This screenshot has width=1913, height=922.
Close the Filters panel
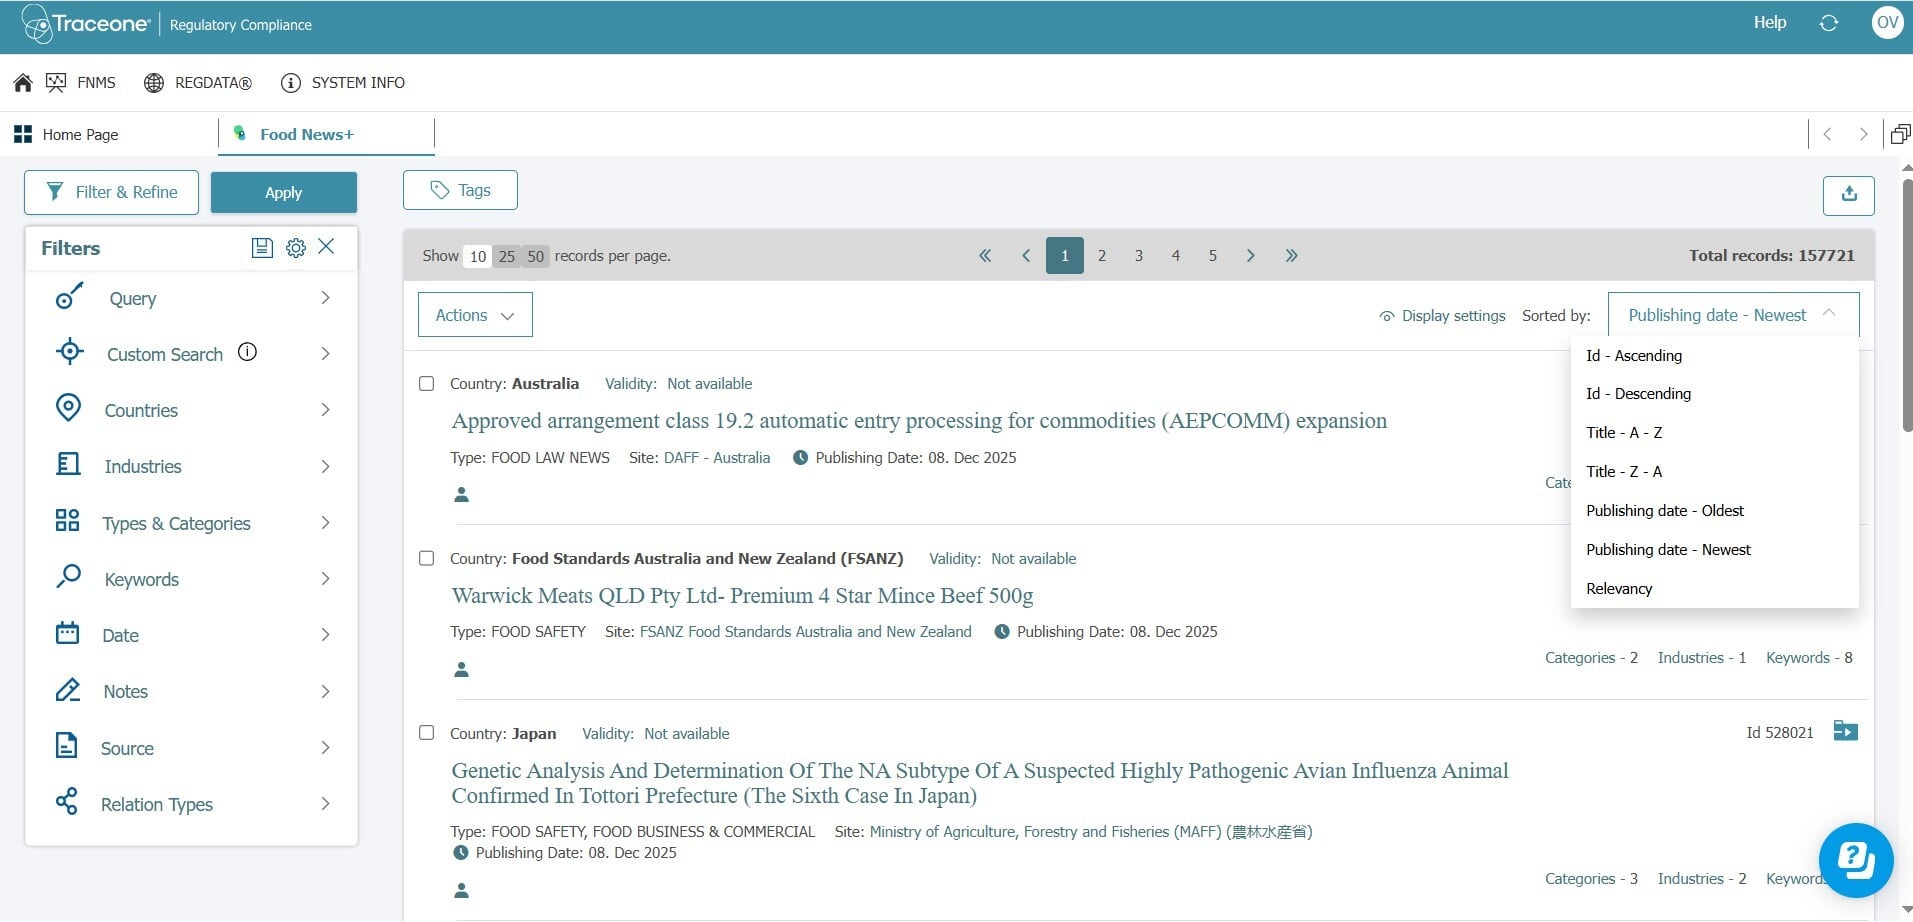pyautogui.click(x=326, y=246)
